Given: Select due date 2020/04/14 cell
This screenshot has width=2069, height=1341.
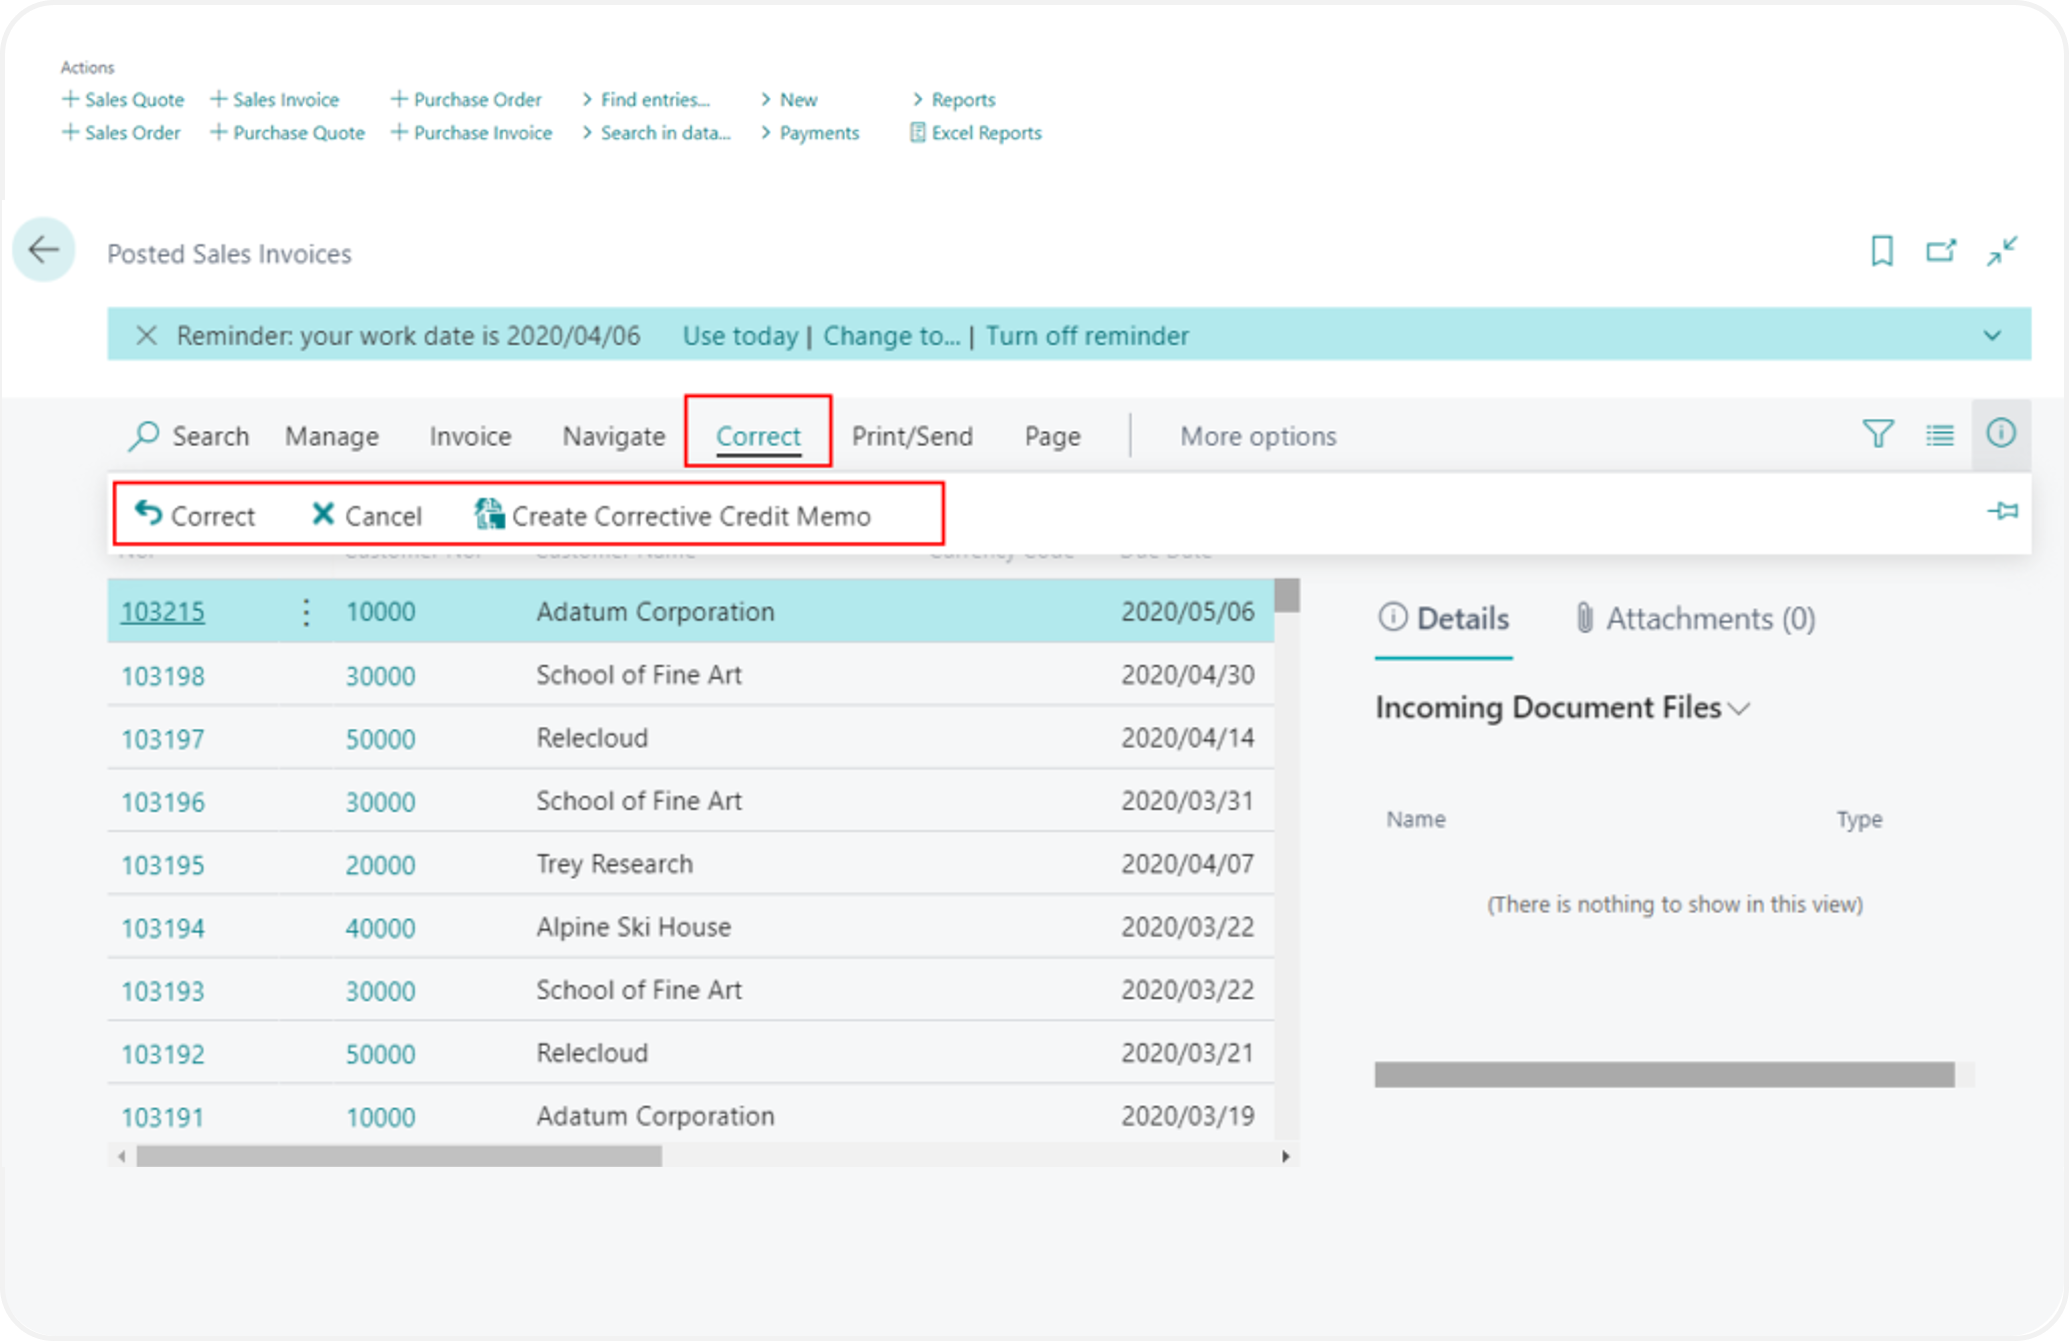Looking at the screenshot, I should click(1187, 738).
